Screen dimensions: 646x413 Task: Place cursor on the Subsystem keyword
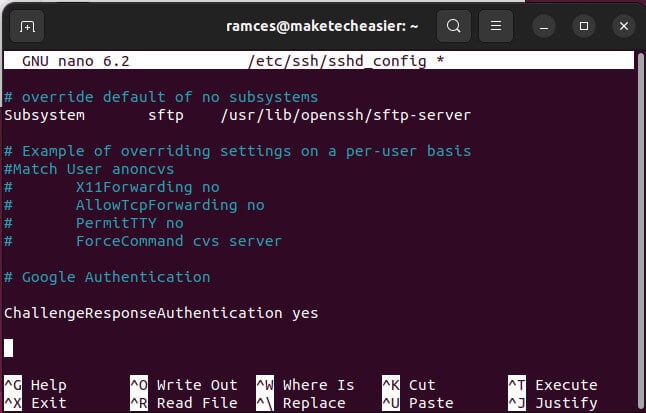(44, 115)
